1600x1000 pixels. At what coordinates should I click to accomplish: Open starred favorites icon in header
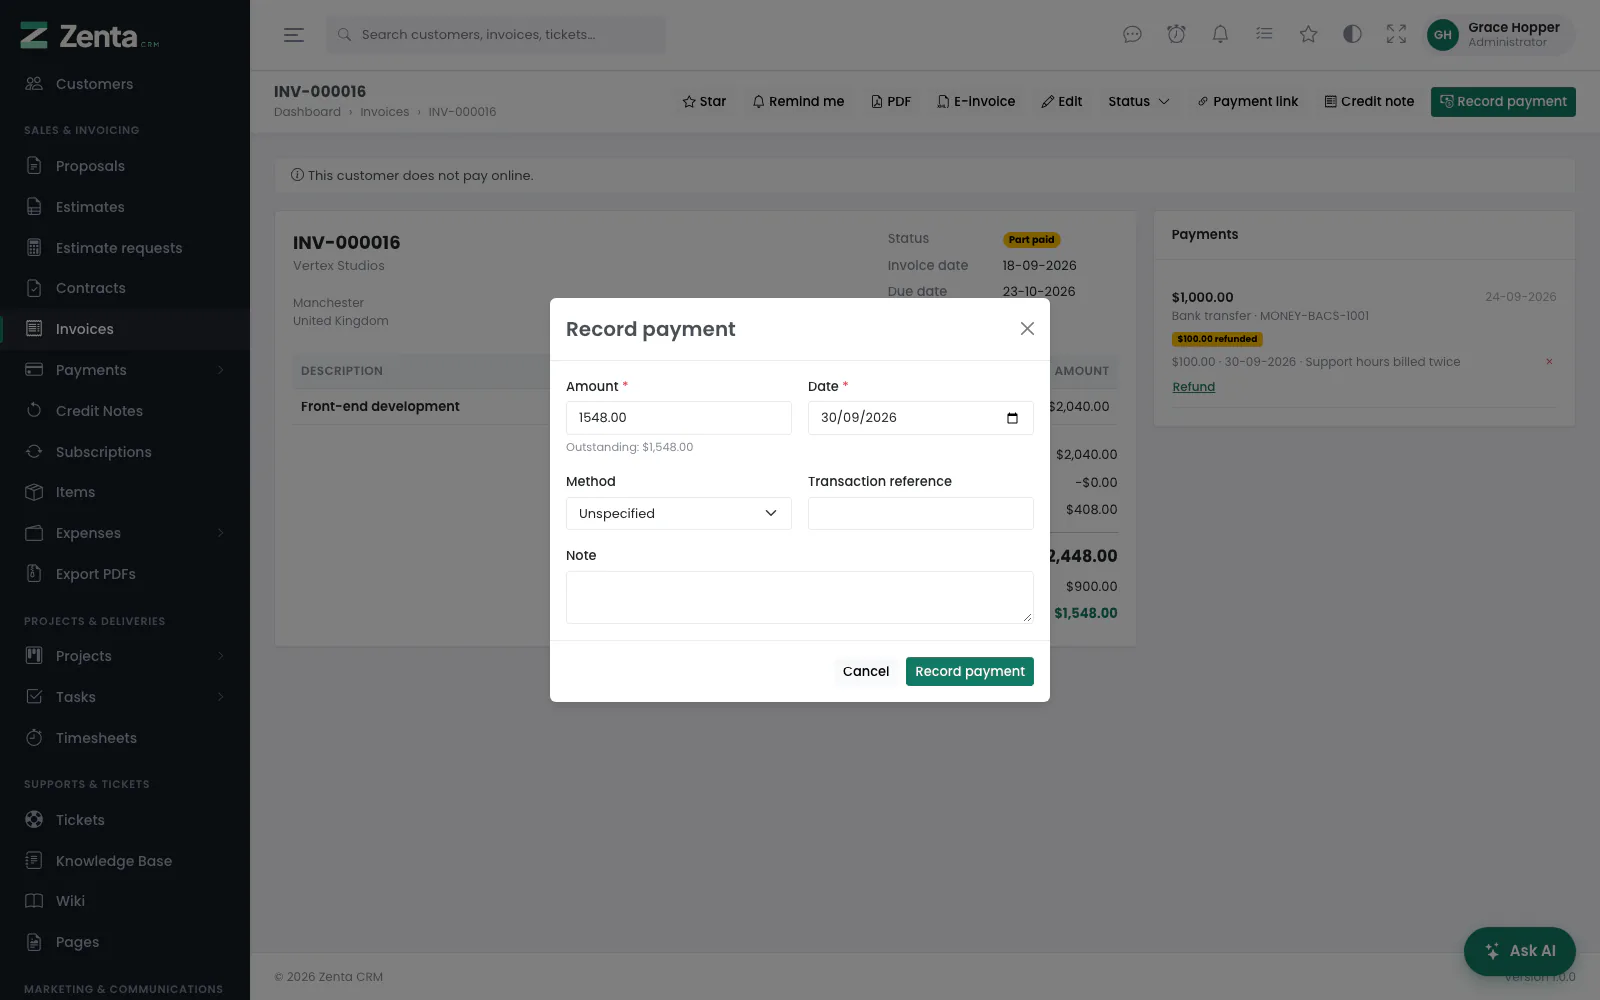1308,35
